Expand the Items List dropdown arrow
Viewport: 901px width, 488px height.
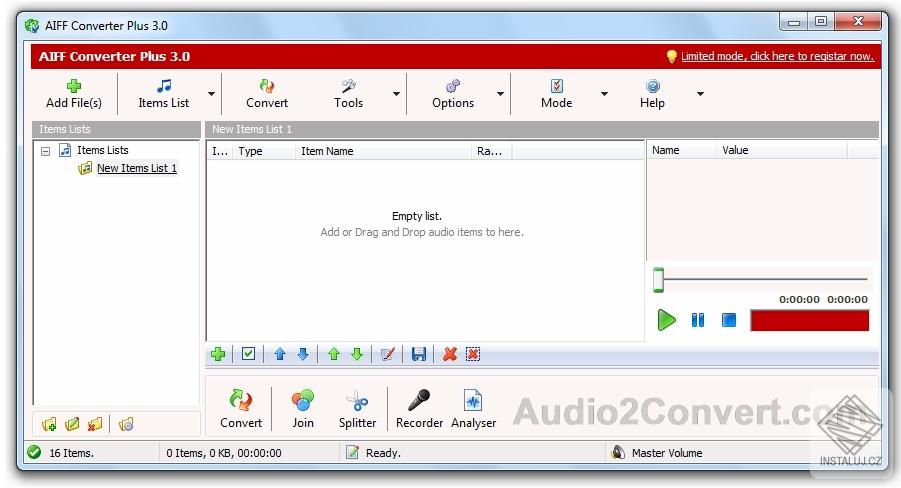(211, 94)
